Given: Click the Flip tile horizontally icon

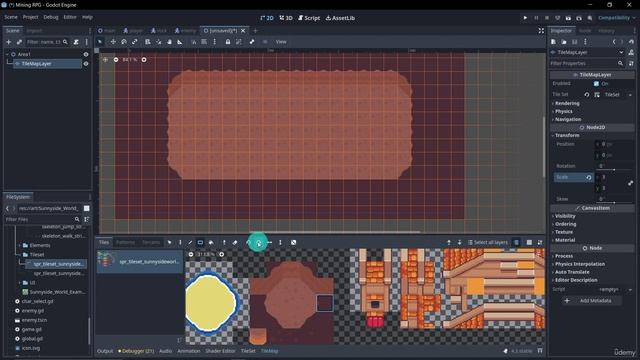Looking at the screenshot, I should coord(269,242).
